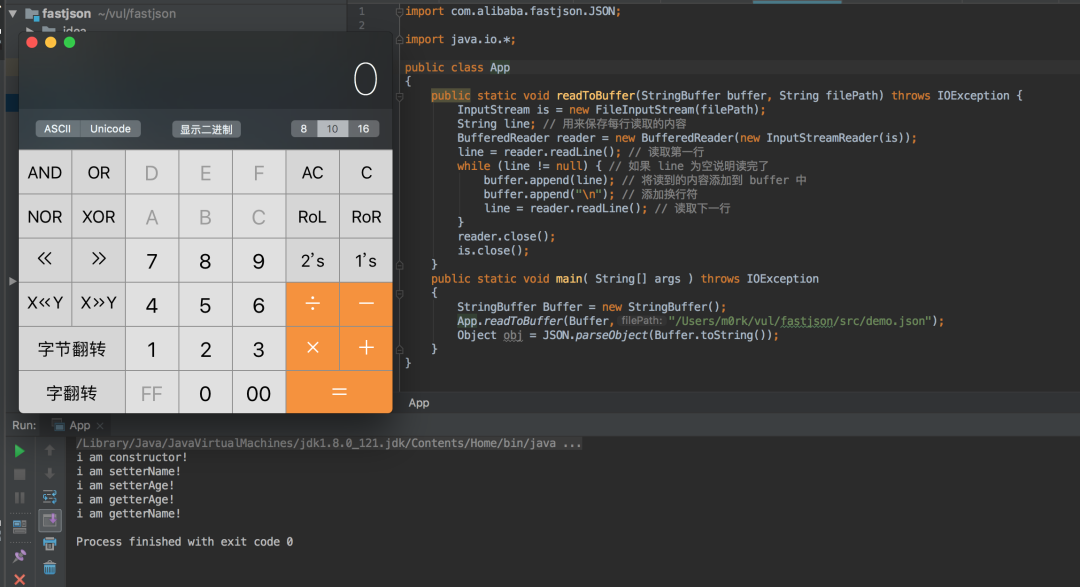Click the Pause output icon in Run panel

point(20,497)
